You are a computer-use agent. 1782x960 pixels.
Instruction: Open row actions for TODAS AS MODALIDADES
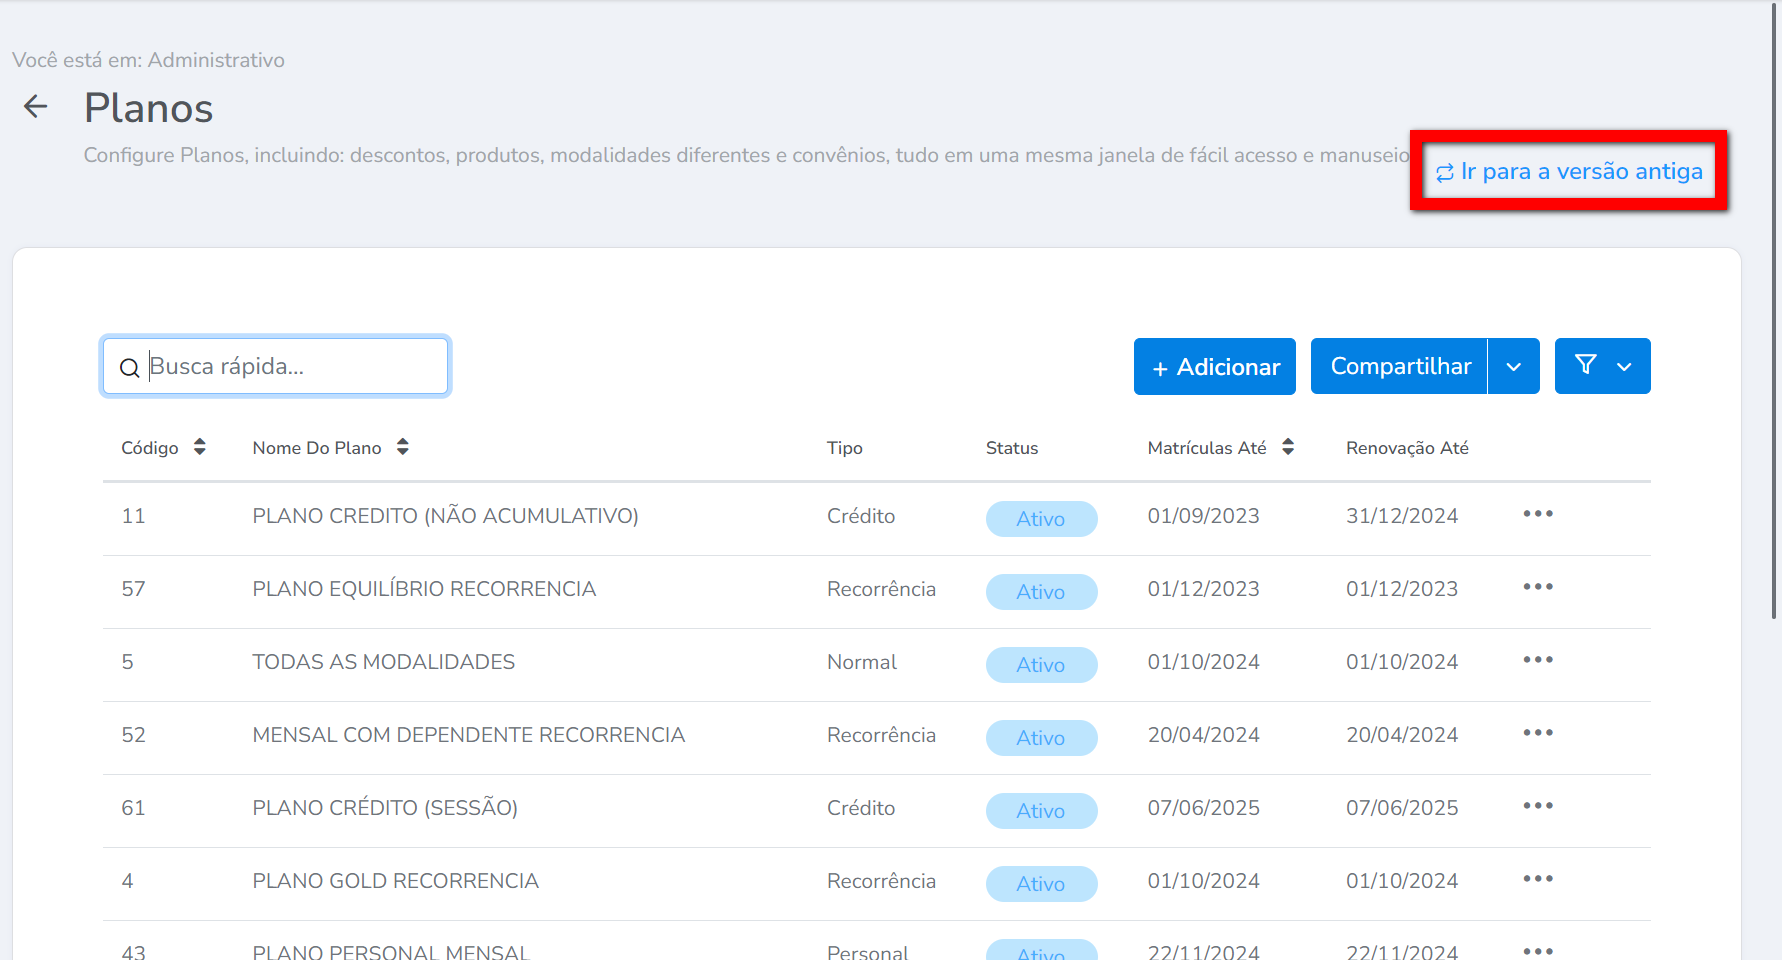(x=1537, y=660)
